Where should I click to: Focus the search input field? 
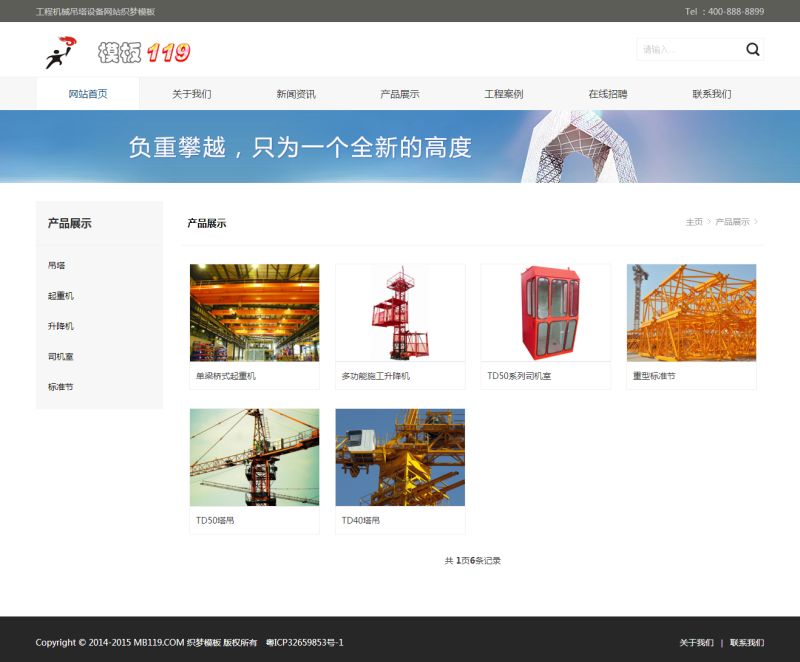click(689, 49)
